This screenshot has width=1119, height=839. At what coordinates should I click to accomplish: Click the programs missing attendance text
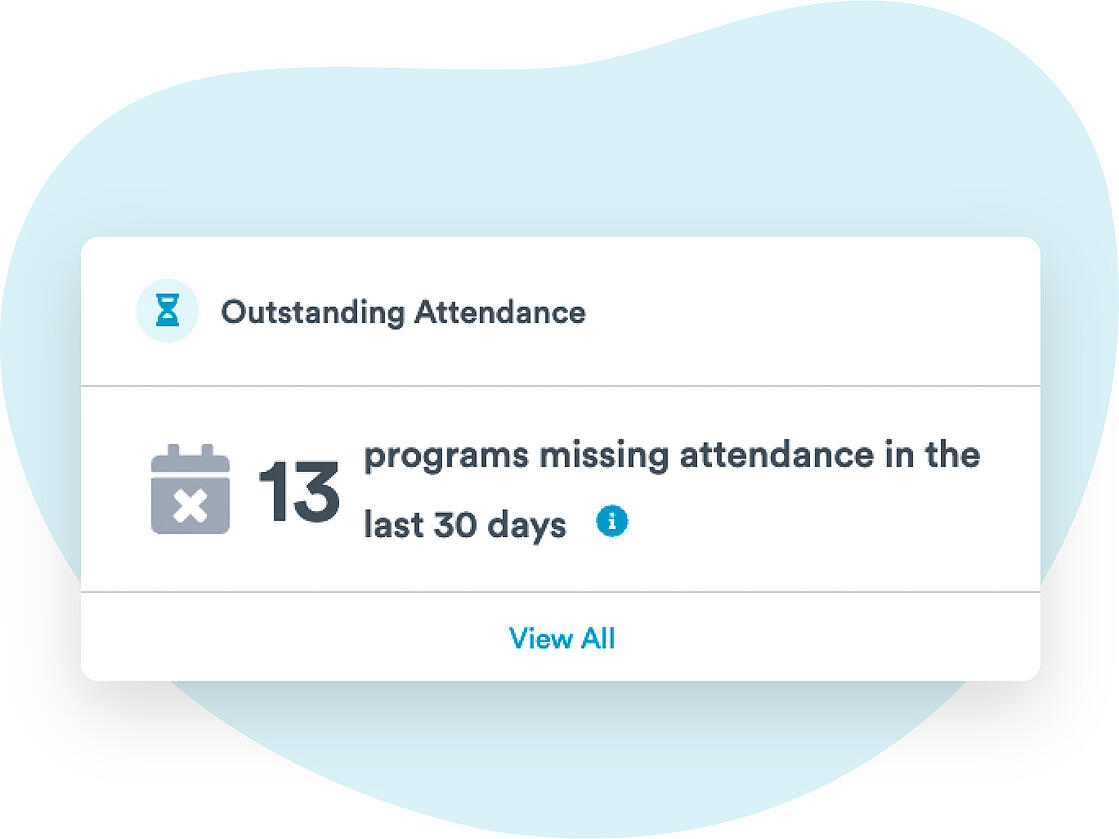(672, 454)
